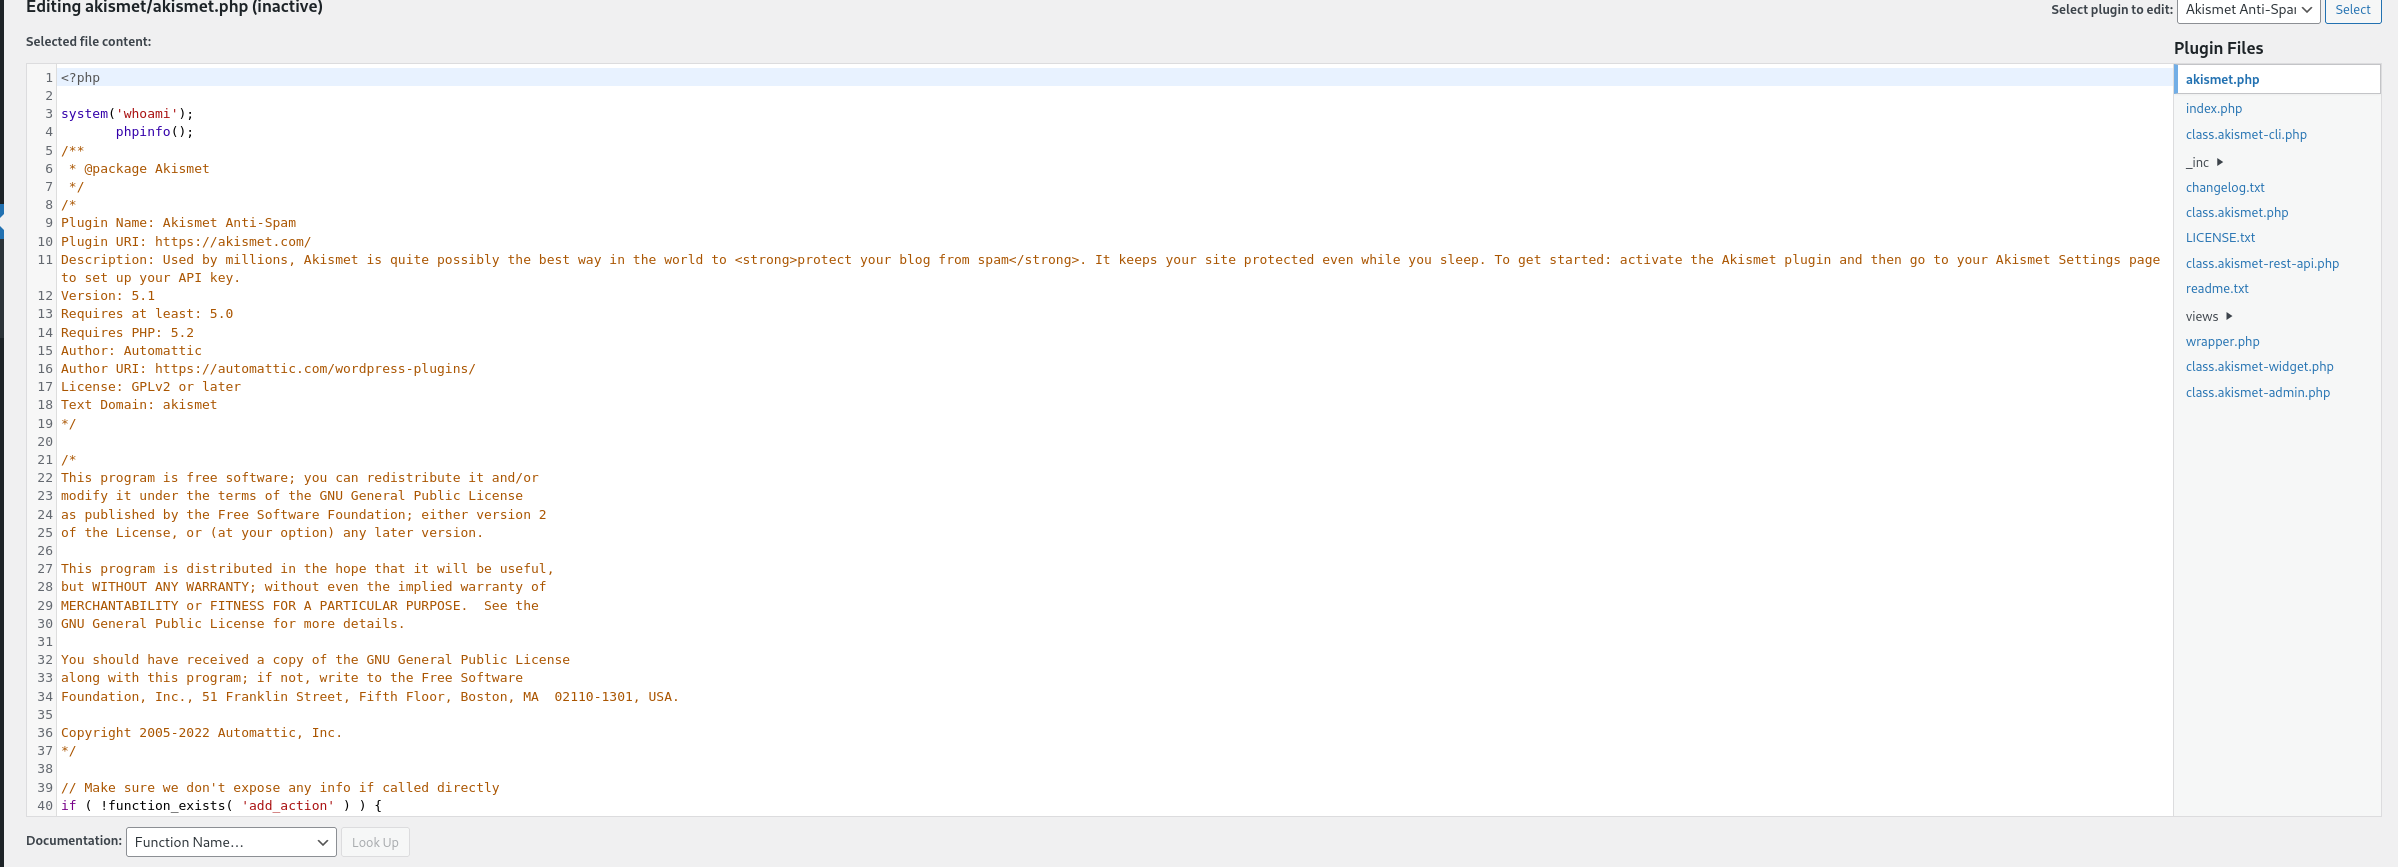Open class.akismet-cli.php file
Viewport: 2398px width, 867px height.
click(2246, 135)
